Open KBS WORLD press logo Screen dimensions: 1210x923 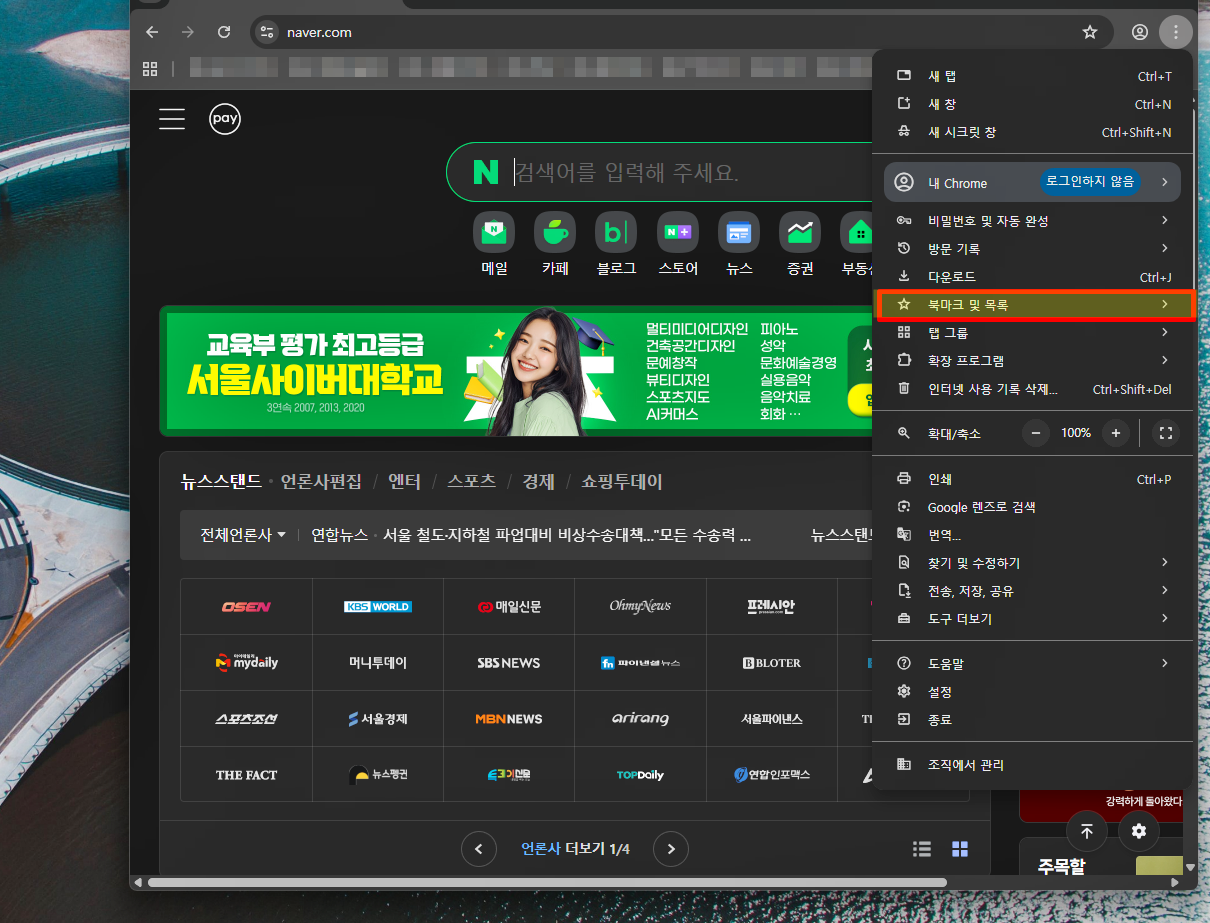coord(378,607)
